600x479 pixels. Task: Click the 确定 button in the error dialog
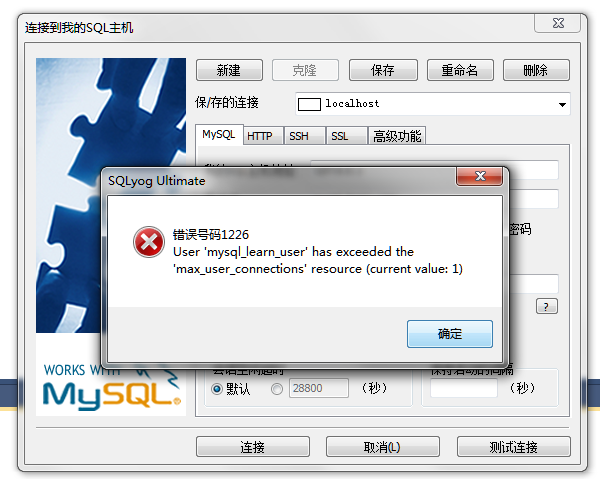[450, 334]
